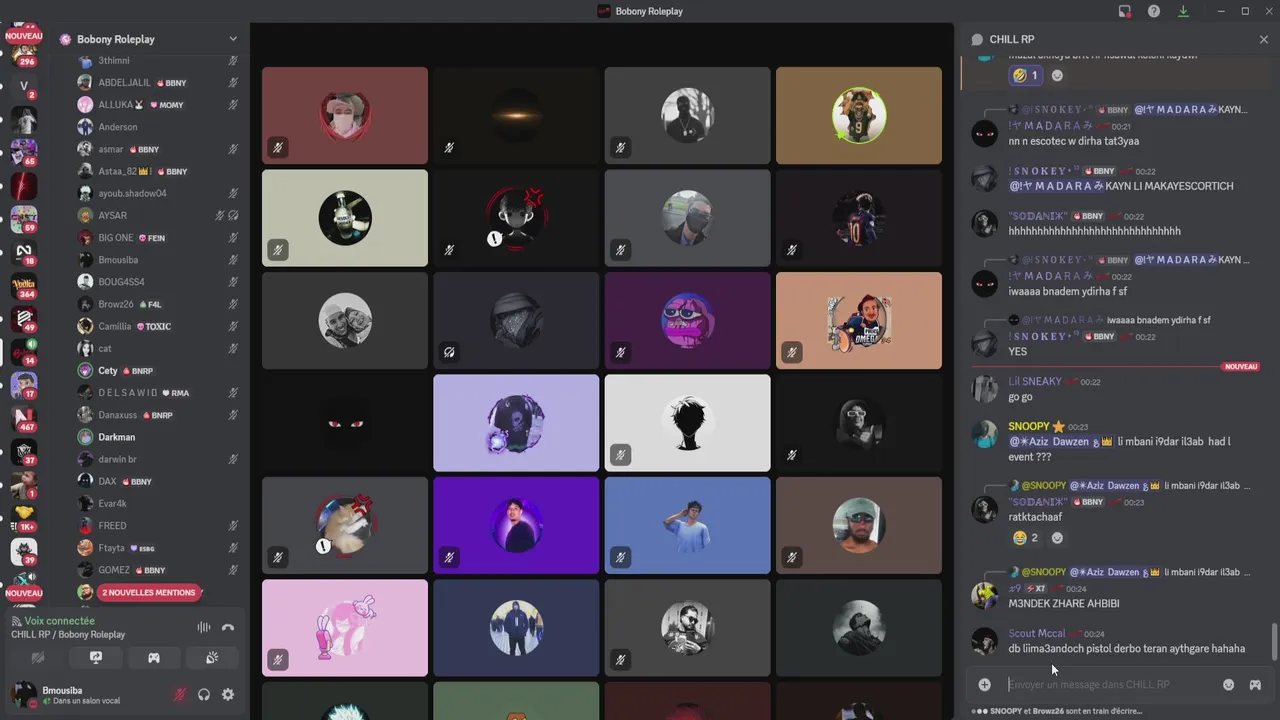Open server icon with 1K+ badge
1280x720 pixels.
click(24, 517)
